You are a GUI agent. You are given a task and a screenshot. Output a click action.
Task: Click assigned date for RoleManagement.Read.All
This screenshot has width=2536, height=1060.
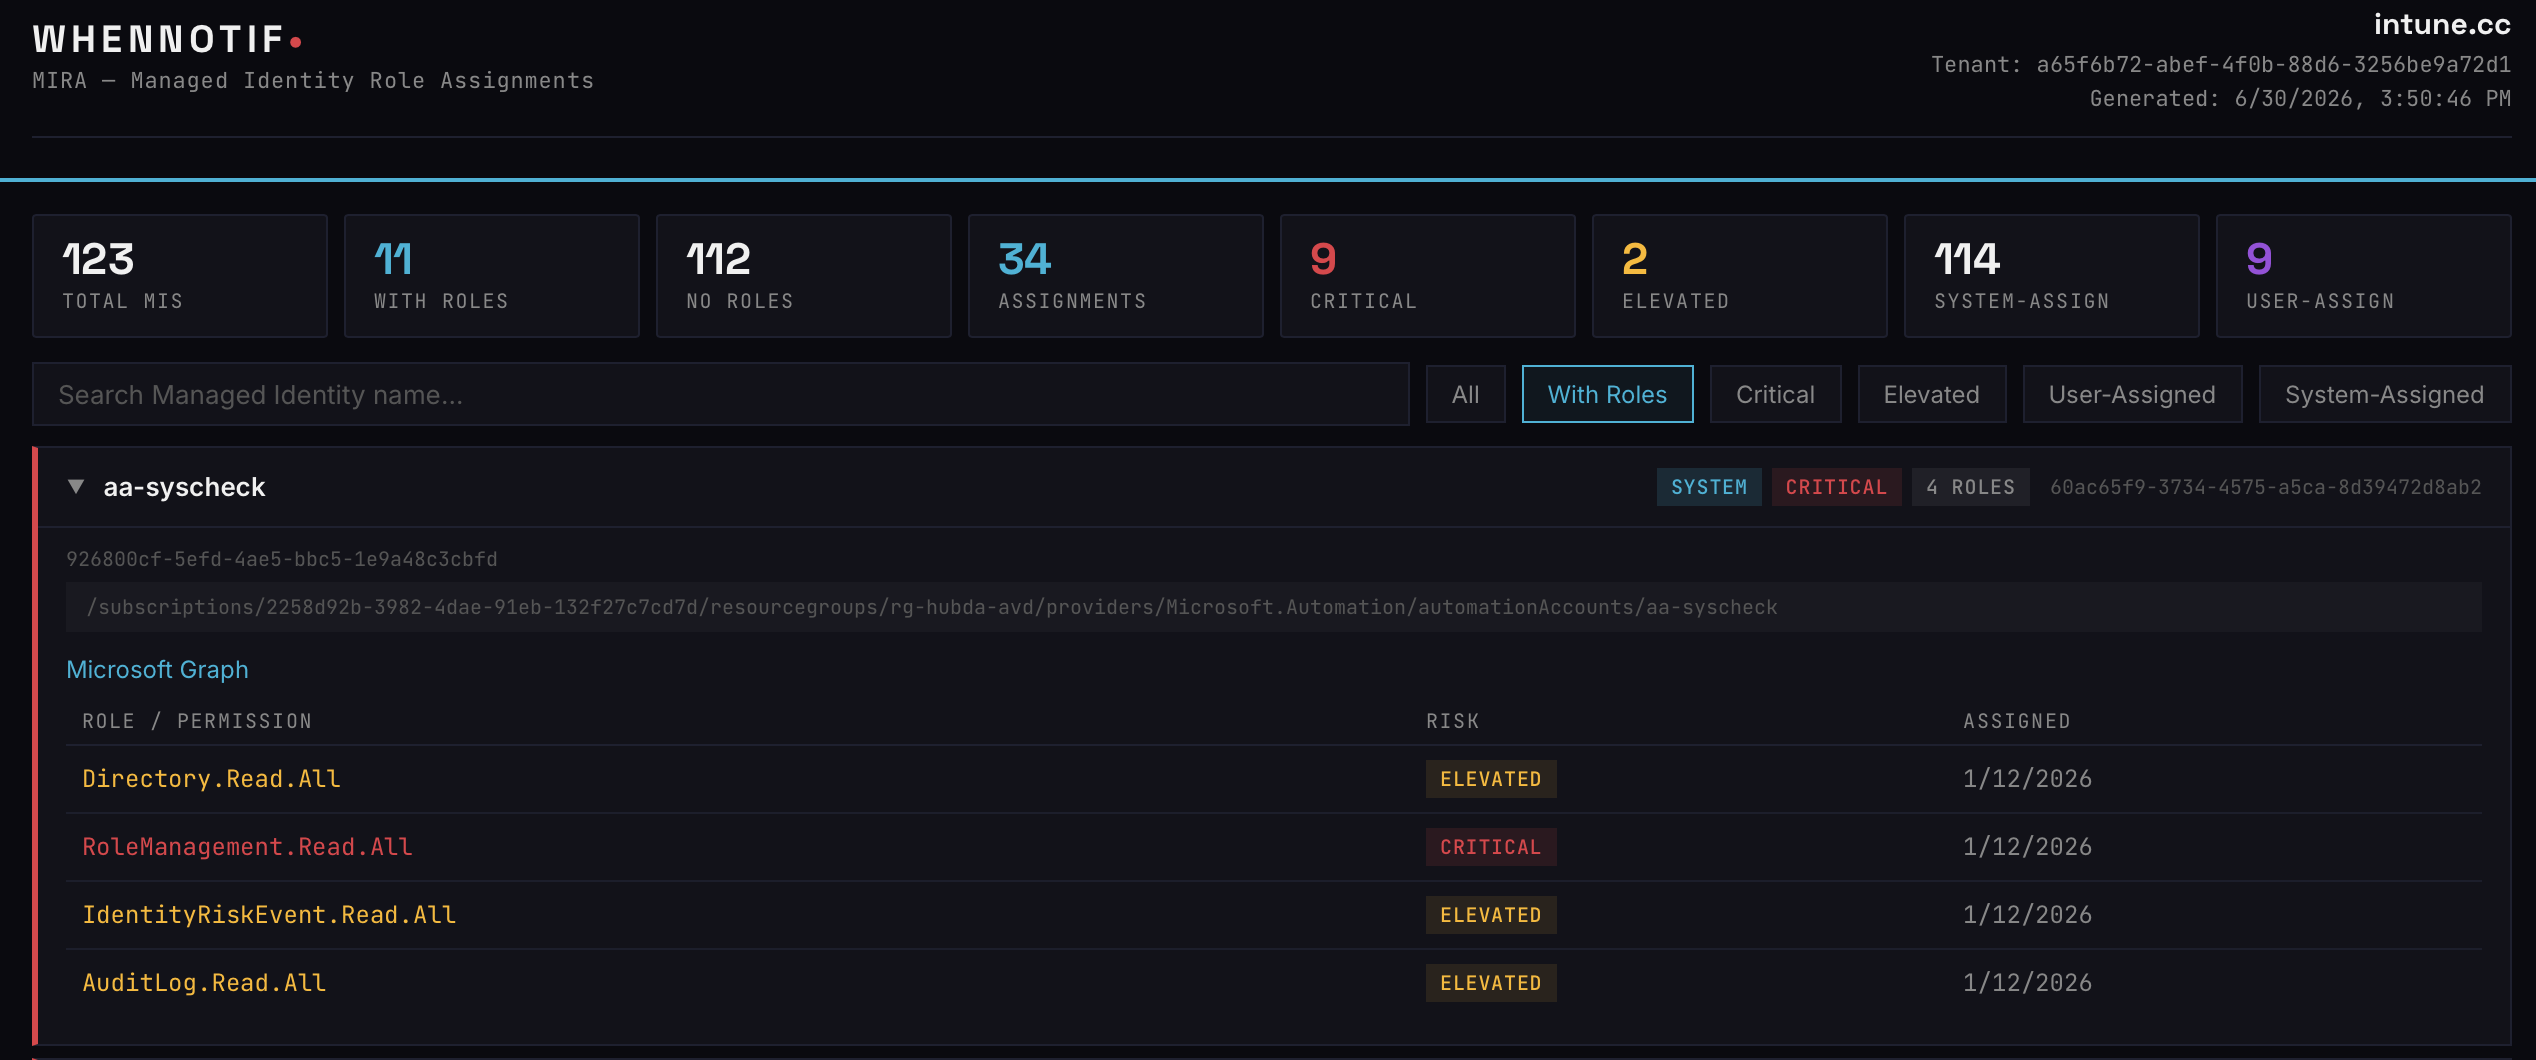pos(2027,847)
